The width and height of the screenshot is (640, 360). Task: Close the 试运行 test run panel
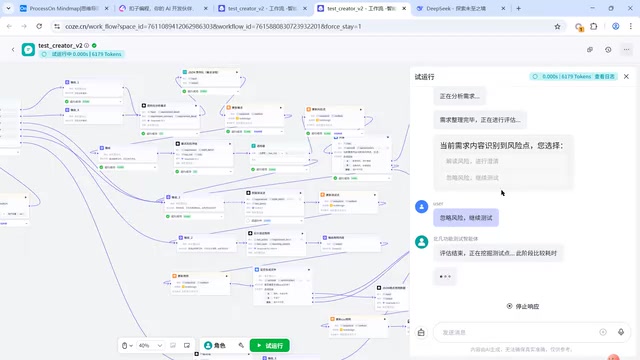(x=626, y=76)
